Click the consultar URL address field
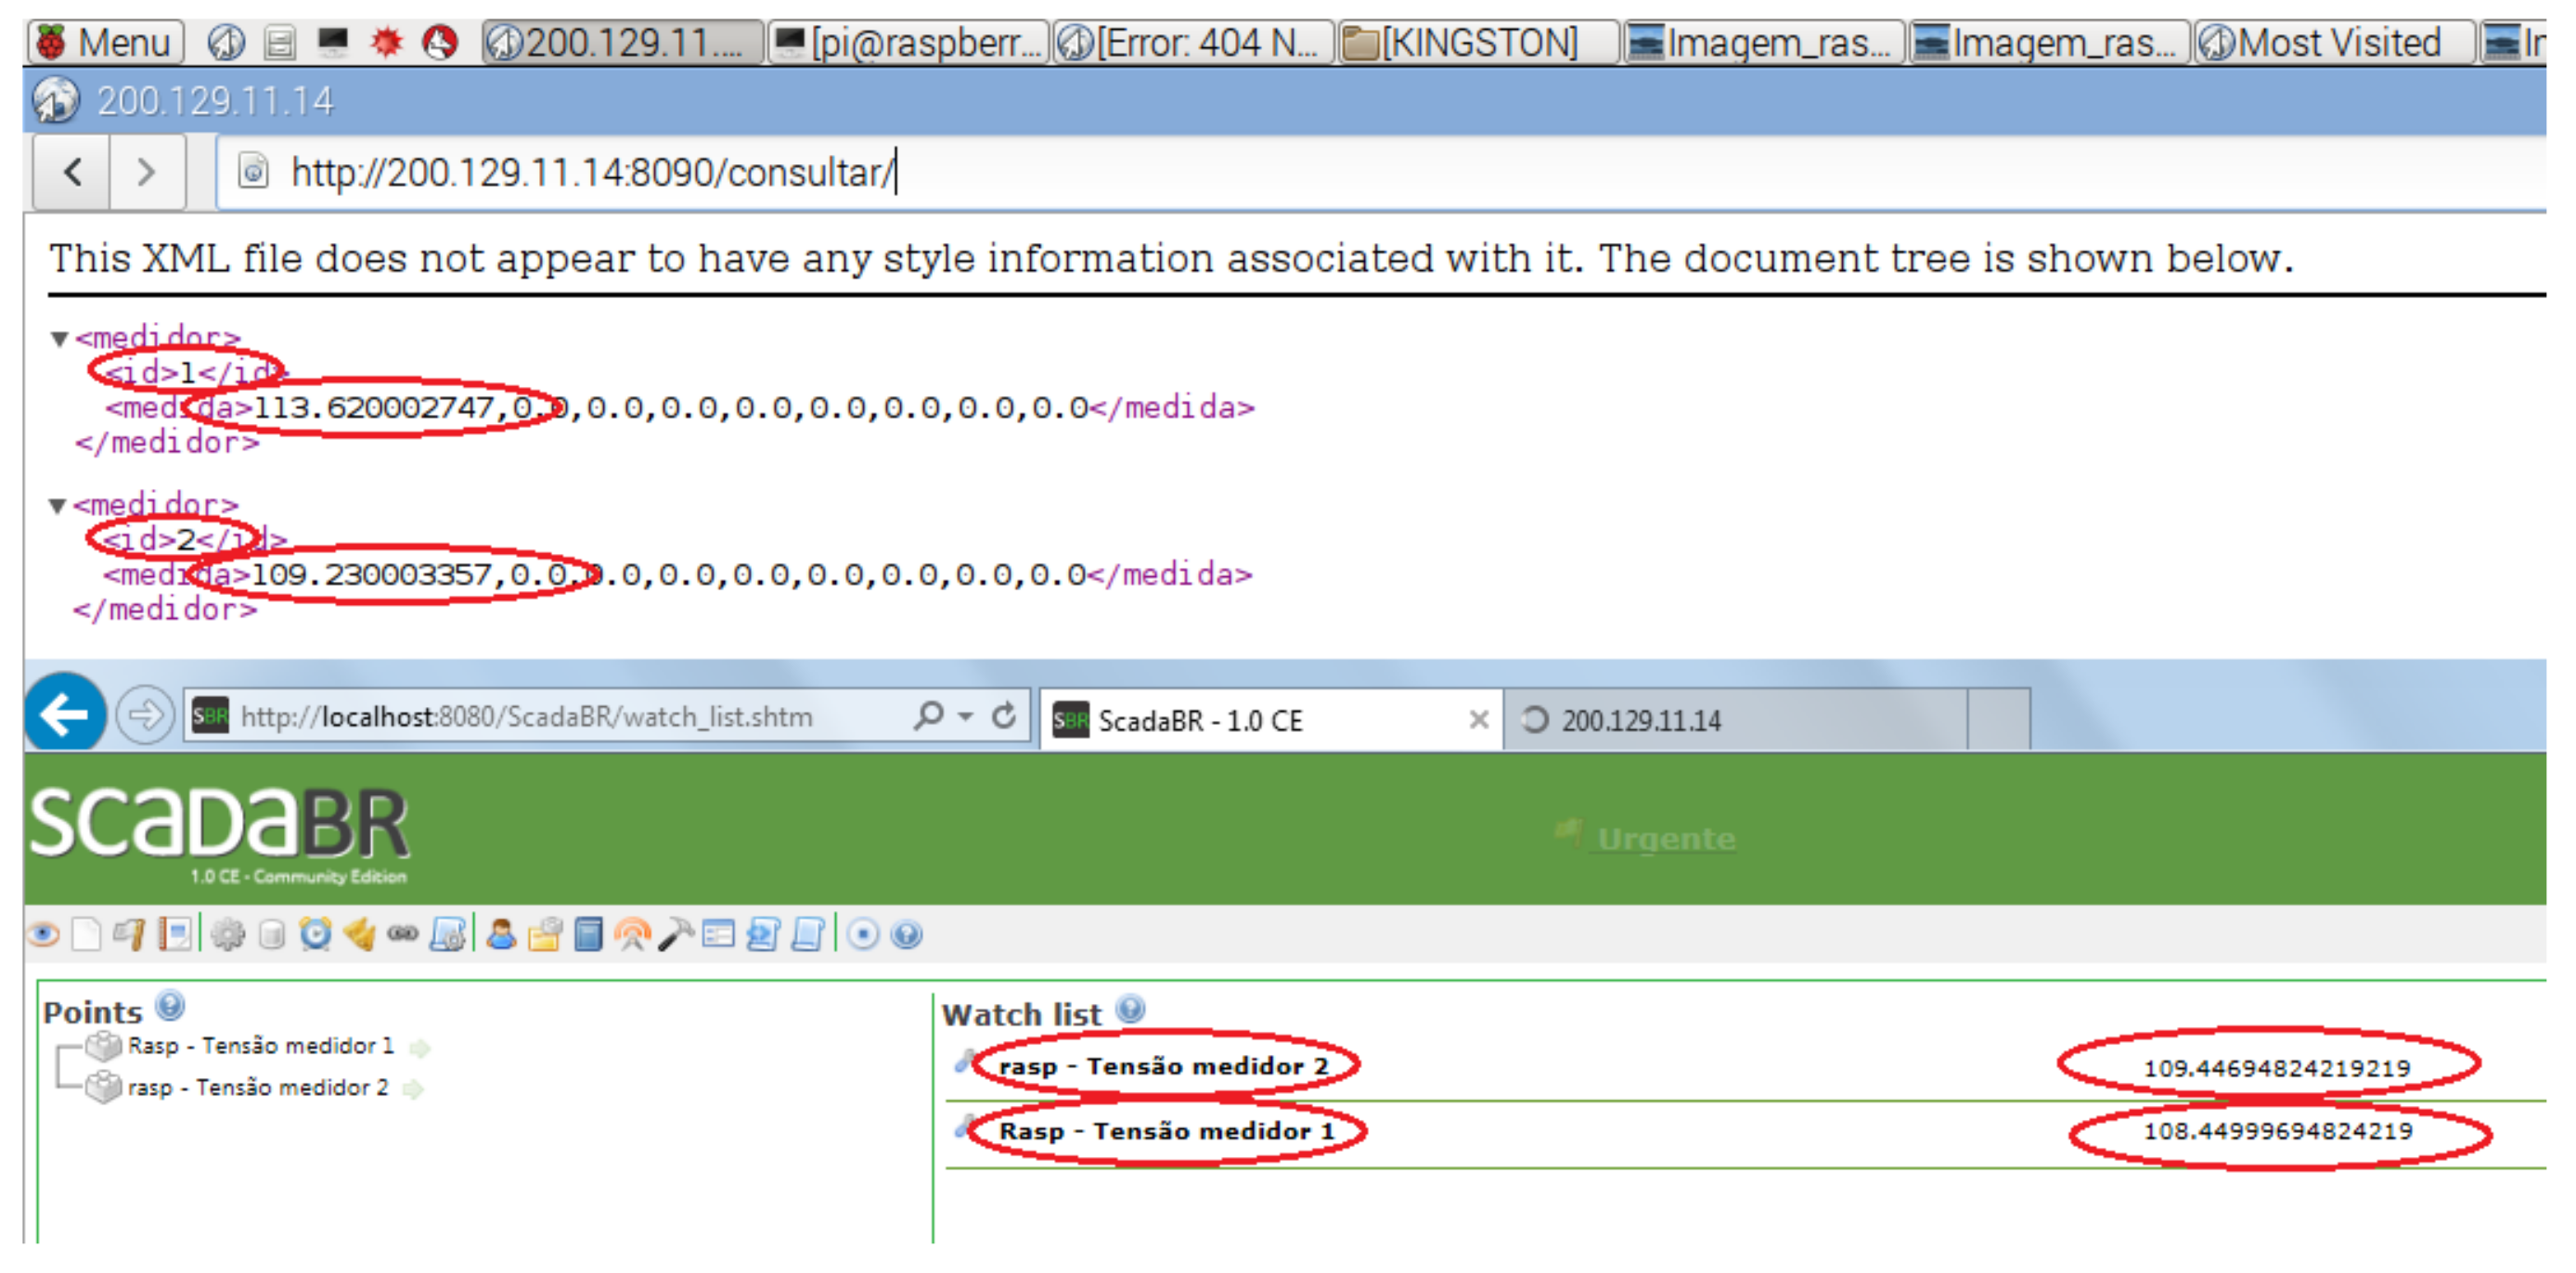Viewport: 2576px width, 1273px height. 590,173
